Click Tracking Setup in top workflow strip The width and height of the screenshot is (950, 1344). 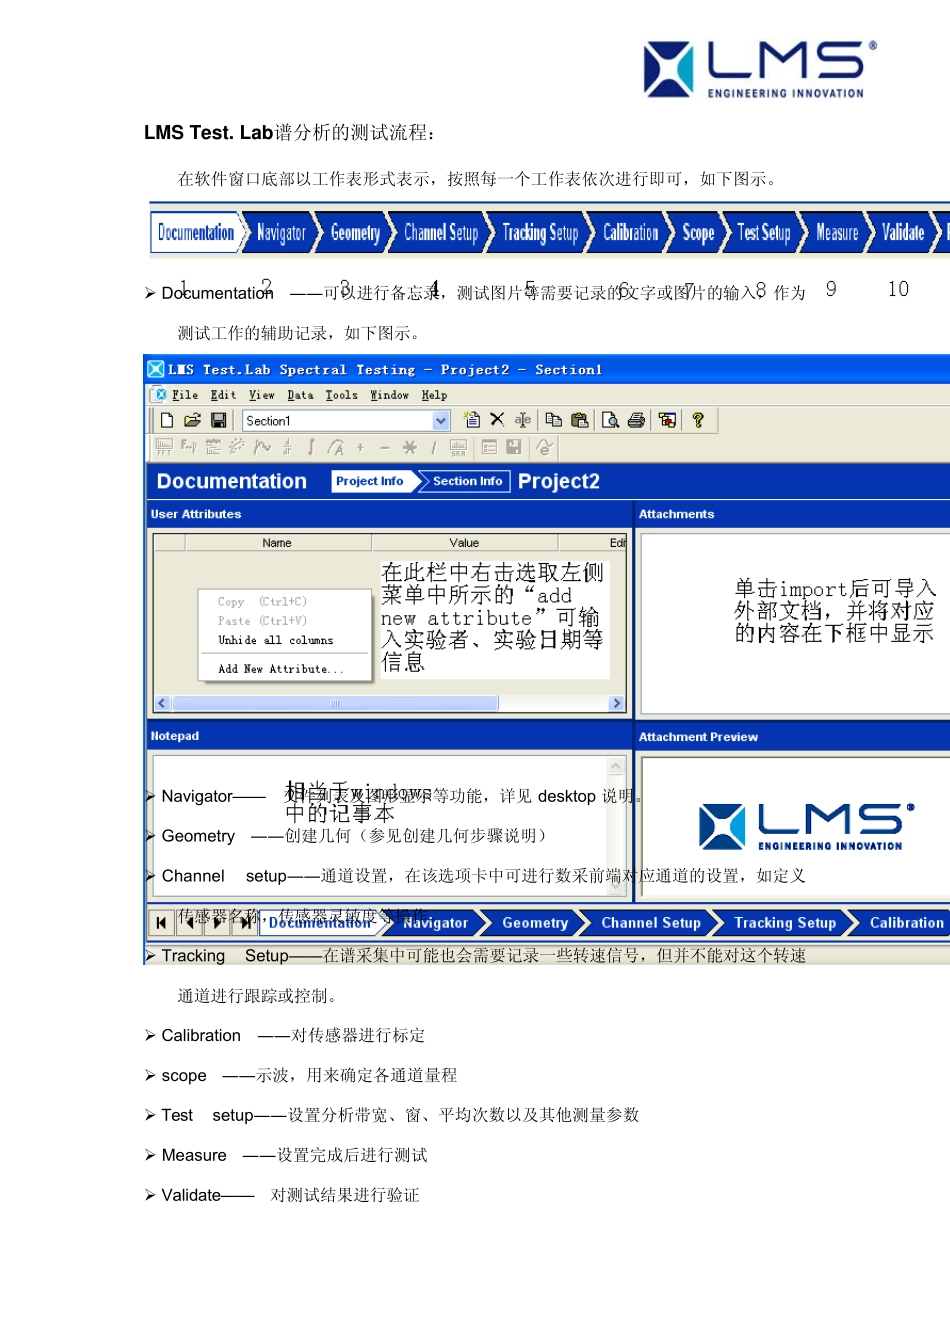540,233
